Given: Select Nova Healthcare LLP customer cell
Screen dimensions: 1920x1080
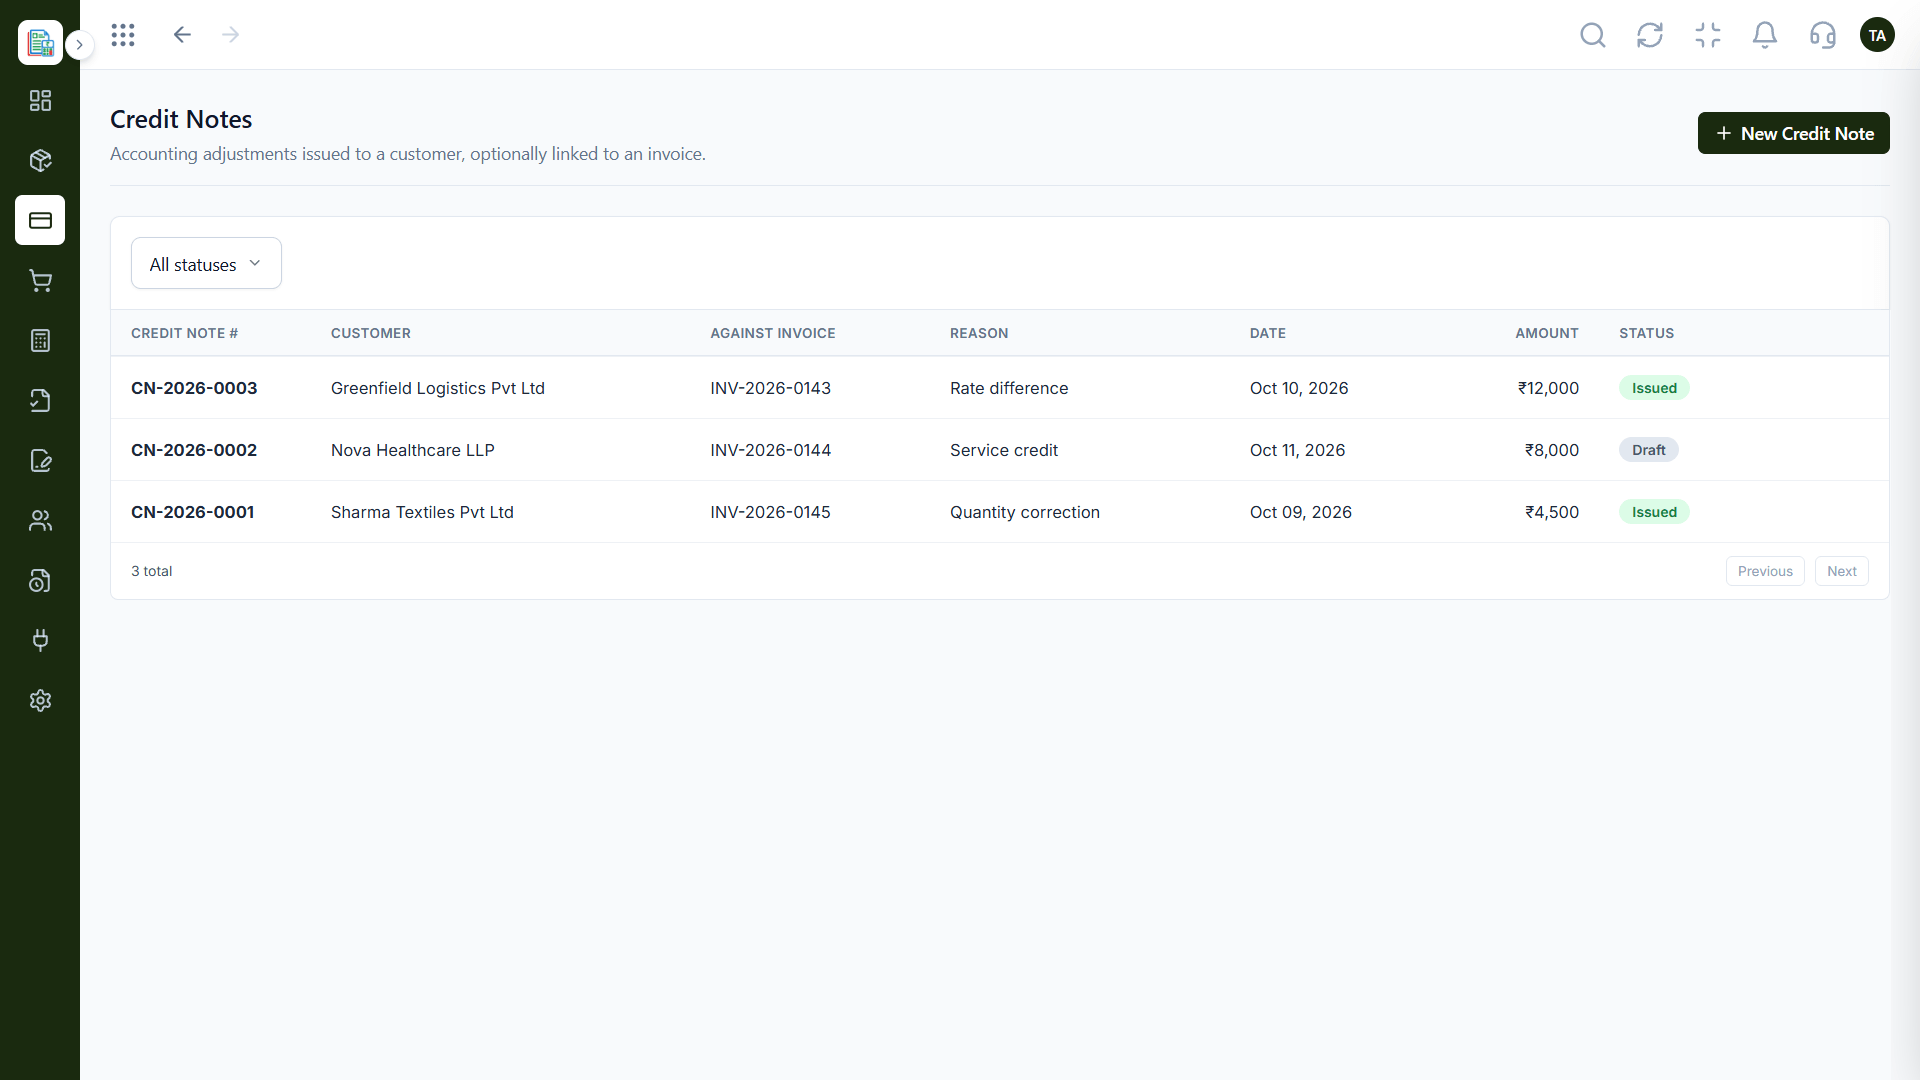Looking at the screenshot, I should point(413,450).
